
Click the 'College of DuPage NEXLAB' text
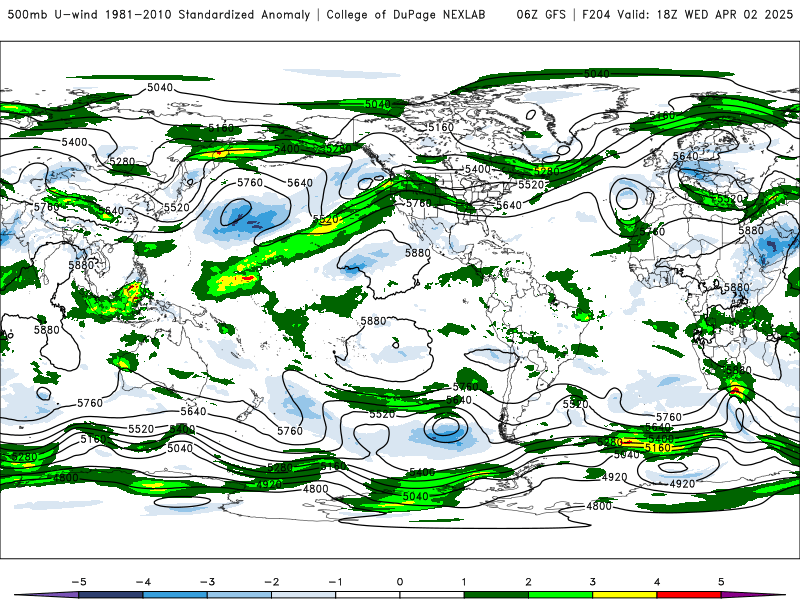coord(406,14)
